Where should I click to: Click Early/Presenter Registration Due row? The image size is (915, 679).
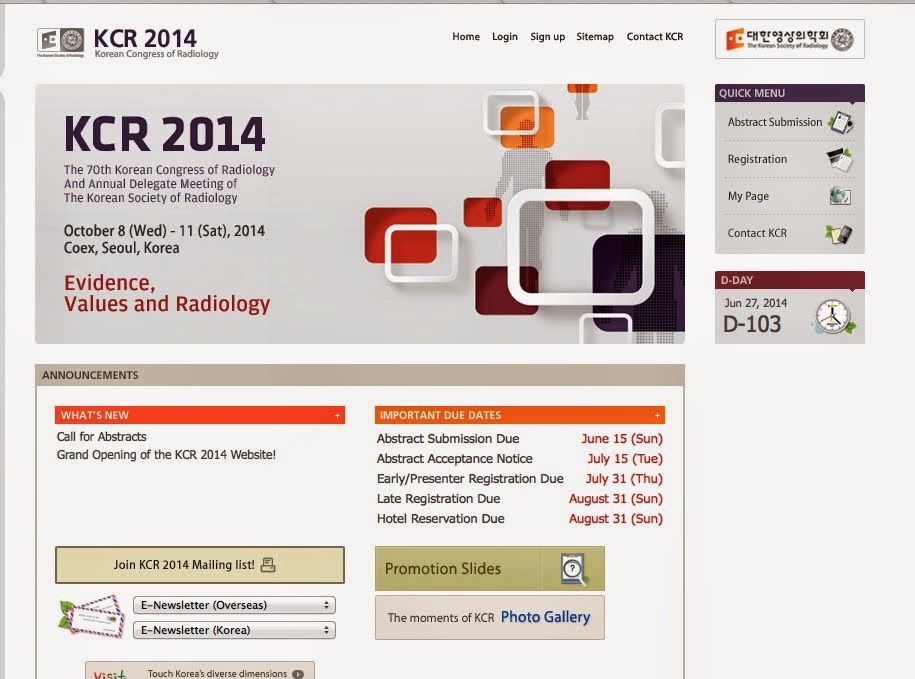519,479
